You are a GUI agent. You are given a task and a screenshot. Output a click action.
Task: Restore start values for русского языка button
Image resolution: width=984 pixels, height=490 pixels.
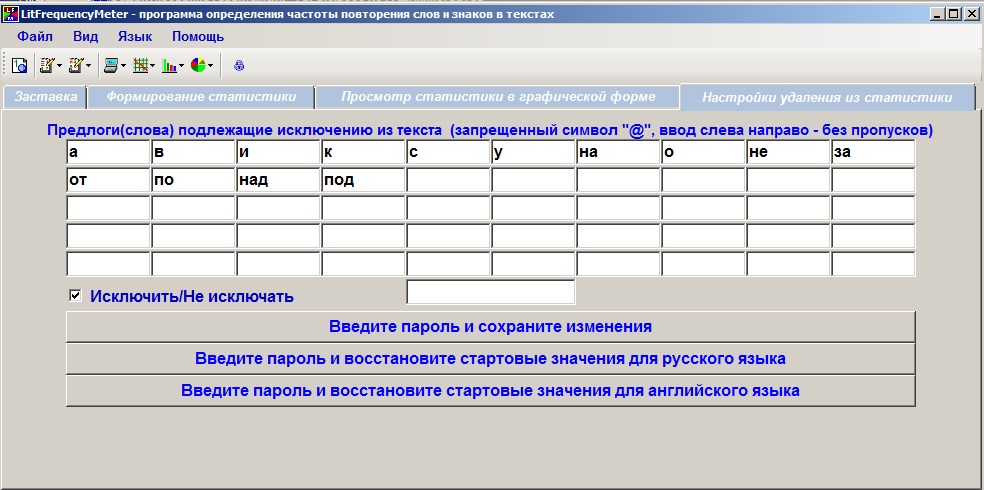point(491,359)
